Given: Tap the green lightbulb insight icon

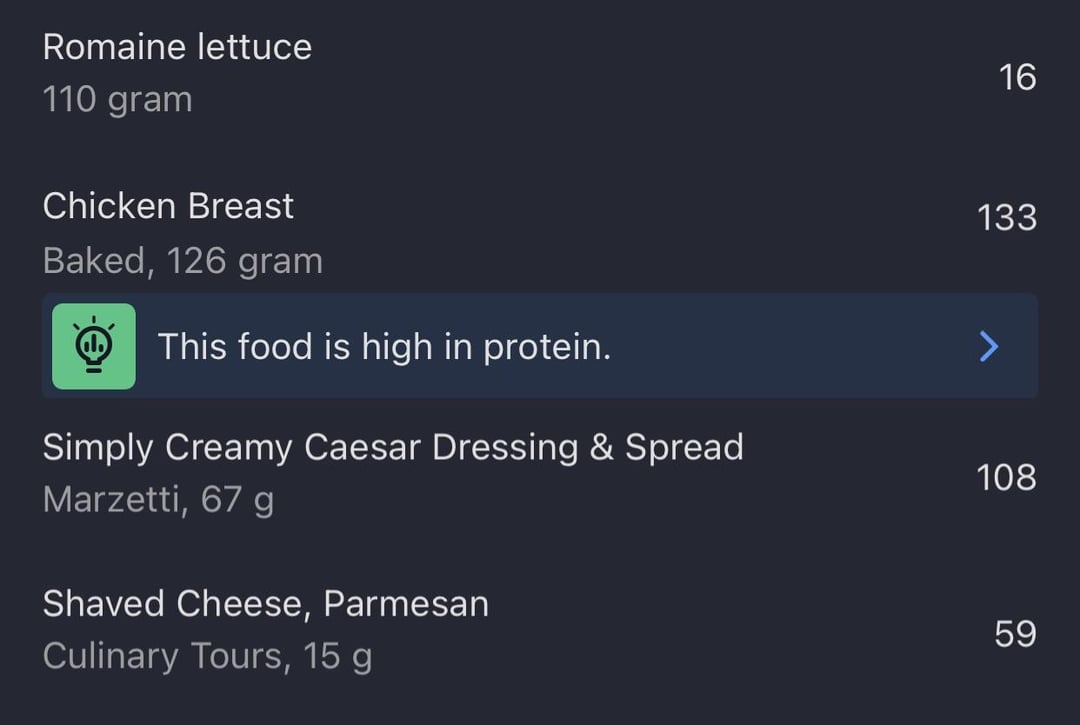Looking at the screenshot, I should pos(94,346).
